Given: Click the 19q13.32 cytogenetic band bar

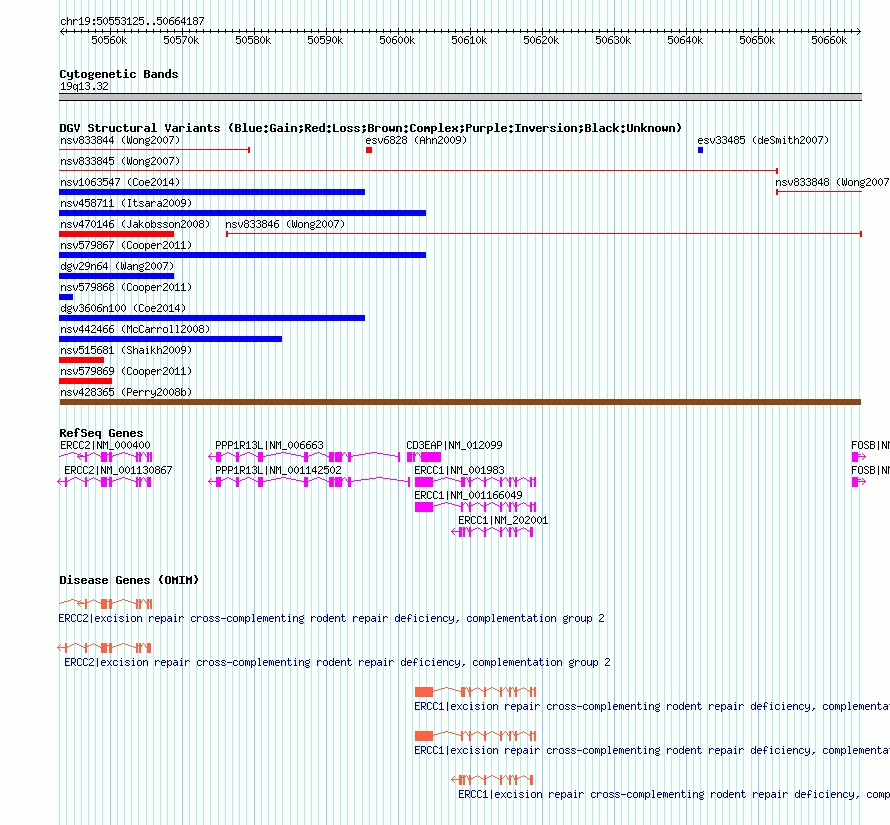Looking at the screenshot, I should coord(460,97).
